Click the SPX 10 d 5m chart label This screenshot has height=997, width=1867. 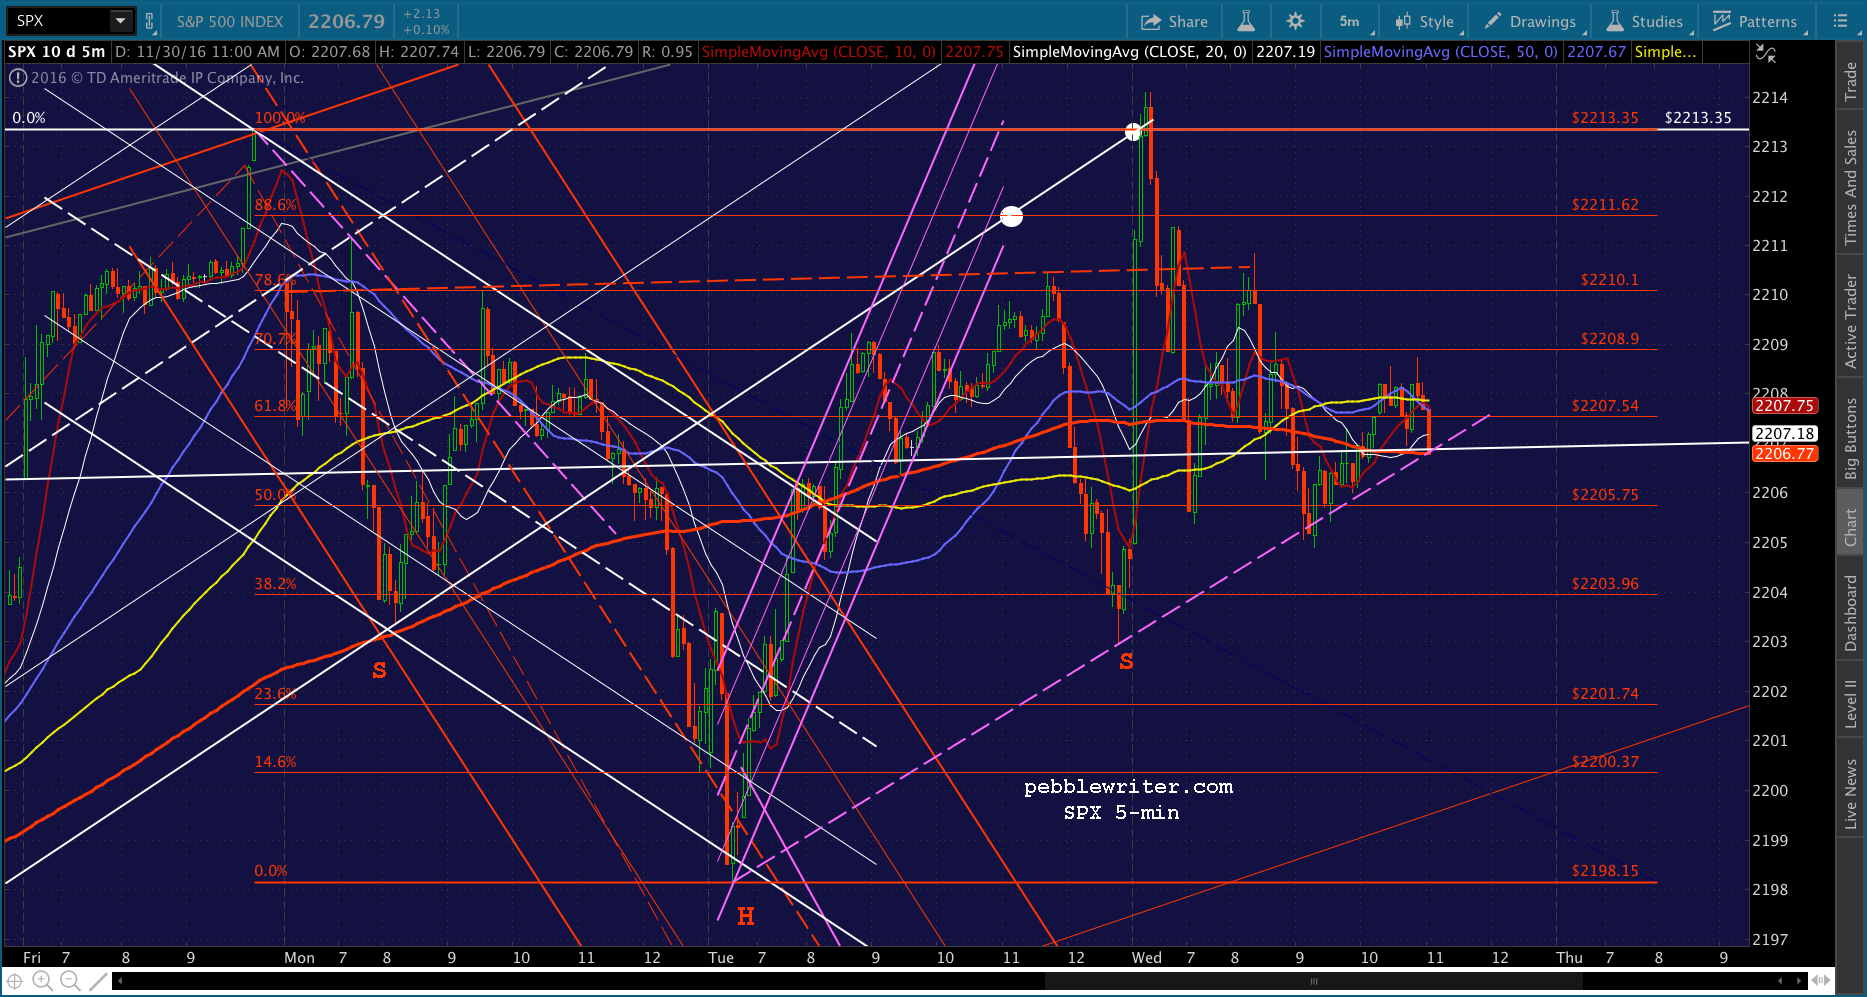pyautogui.click(x=57, y=51)
